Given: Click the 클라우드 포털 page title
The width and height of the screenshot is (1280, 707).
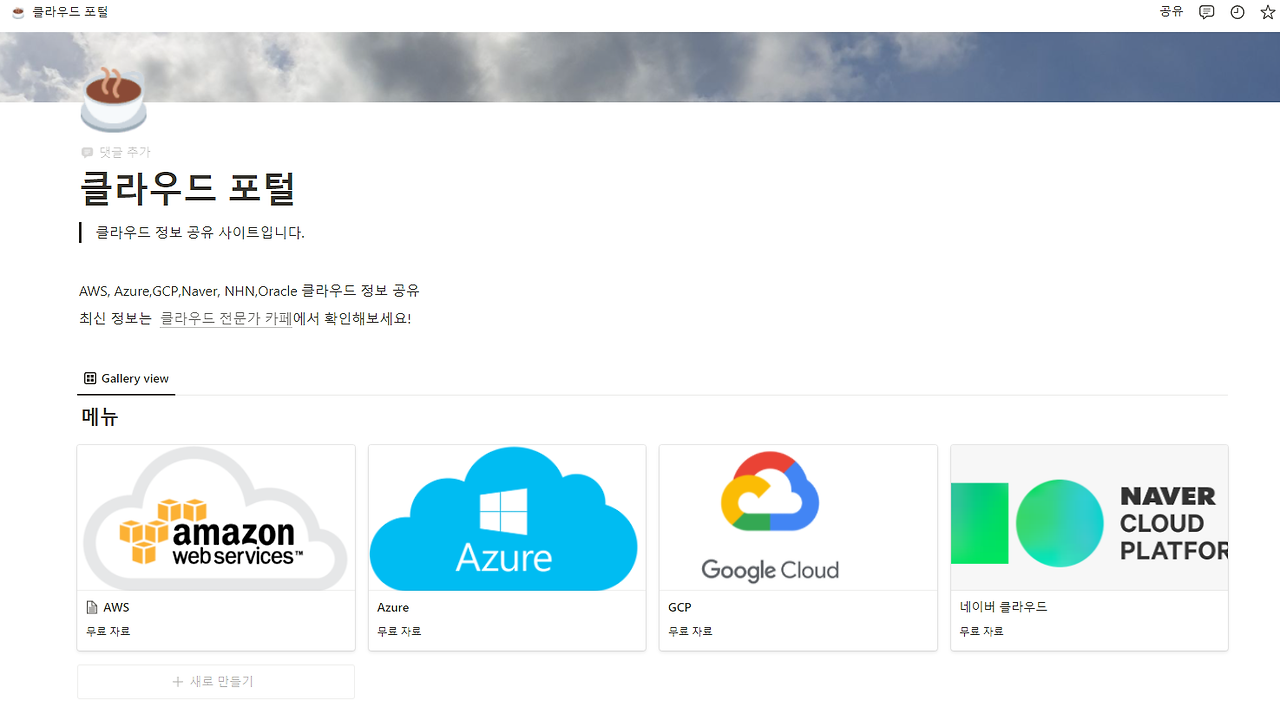Looking at the screenshot, I should point(188,189).
